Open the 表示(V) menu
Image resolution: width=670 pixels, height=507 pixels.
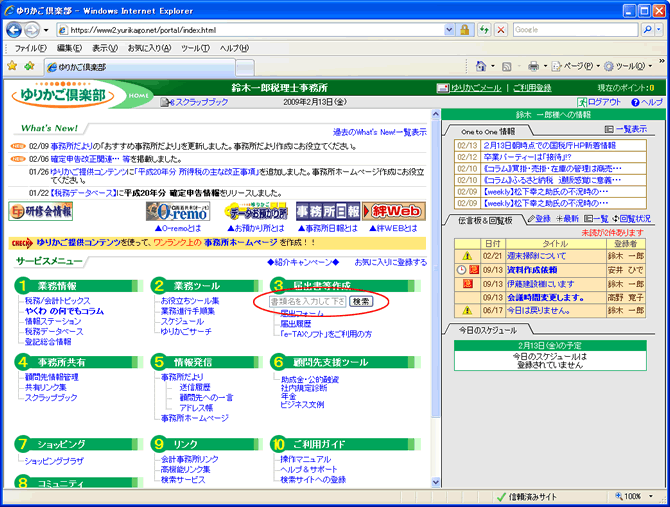105,48
